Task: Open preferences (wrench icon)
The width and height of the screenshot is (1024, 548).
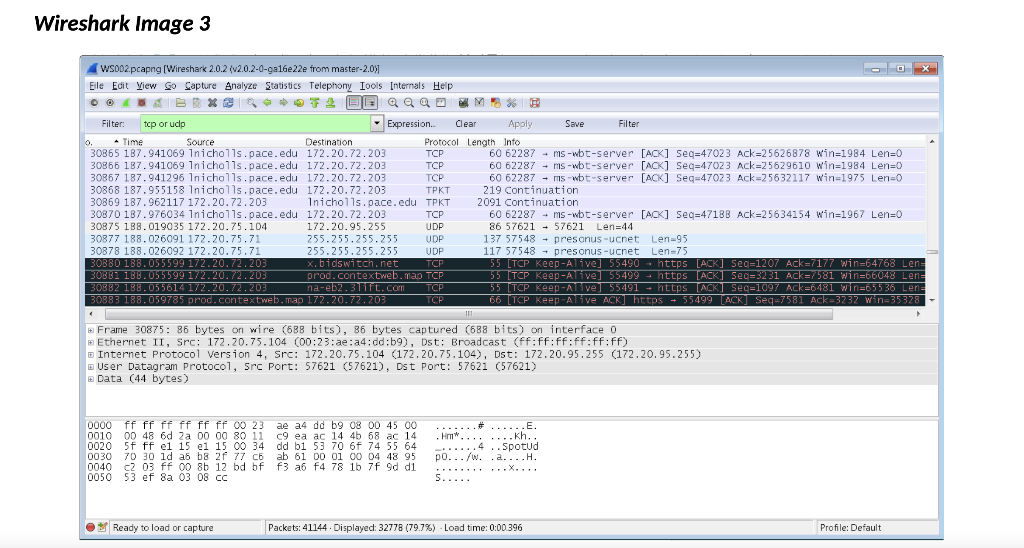Action: pyautogui.click(x=511, y=103)
